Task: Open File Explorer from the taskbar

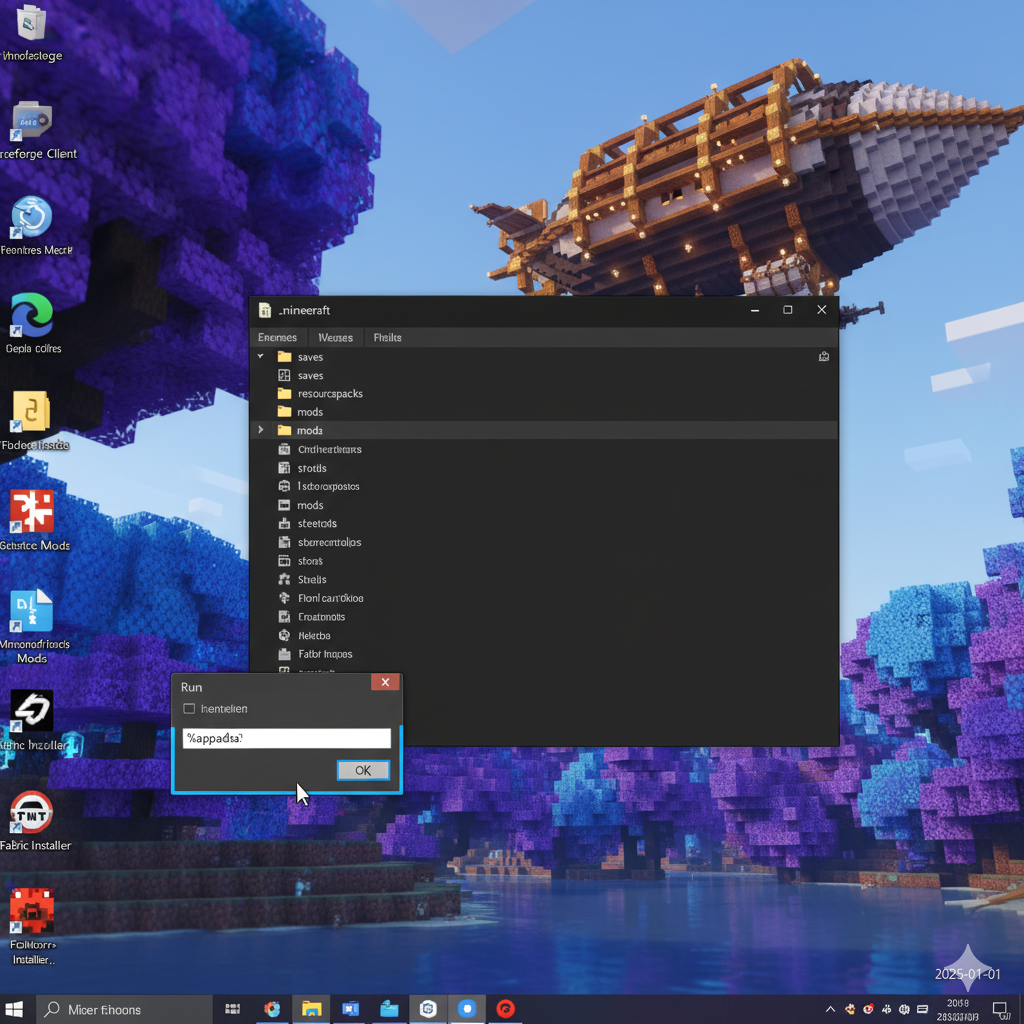Action: (311, 1009)
